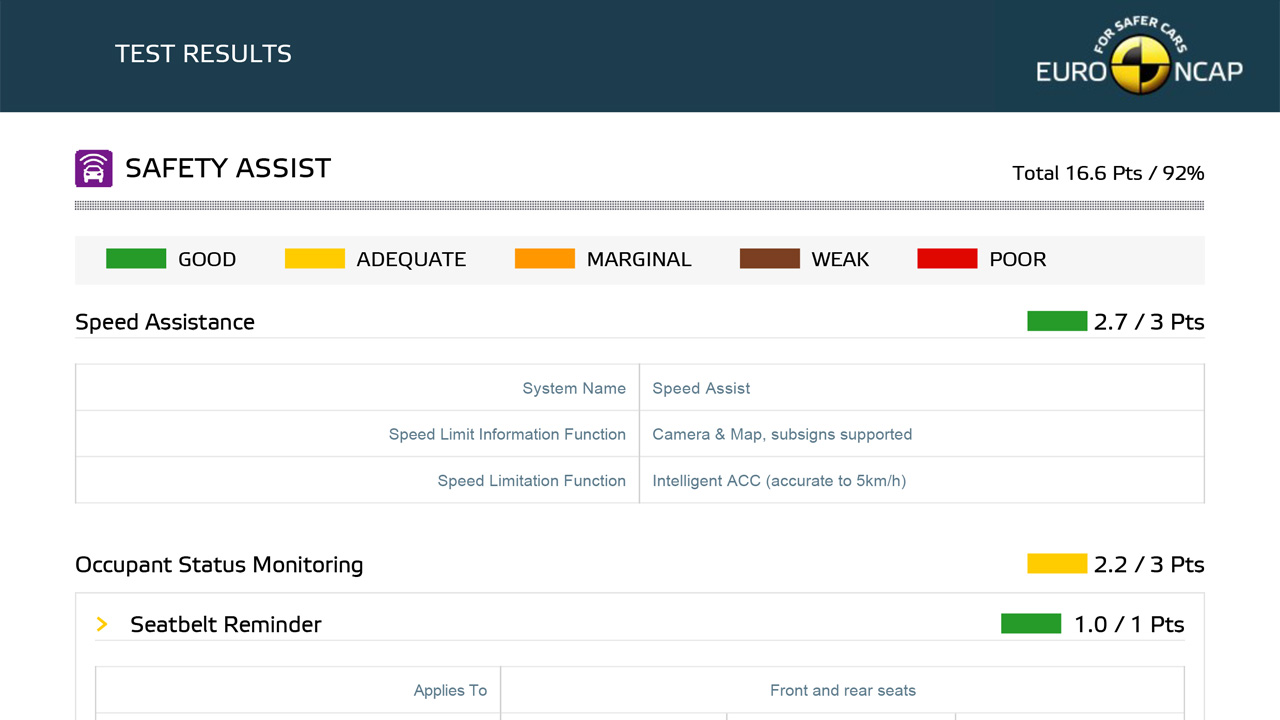This screenshot has width=1280, height=720.
Task: Click the Intelligent ACC table cell
Action: [x=779, y=481]
